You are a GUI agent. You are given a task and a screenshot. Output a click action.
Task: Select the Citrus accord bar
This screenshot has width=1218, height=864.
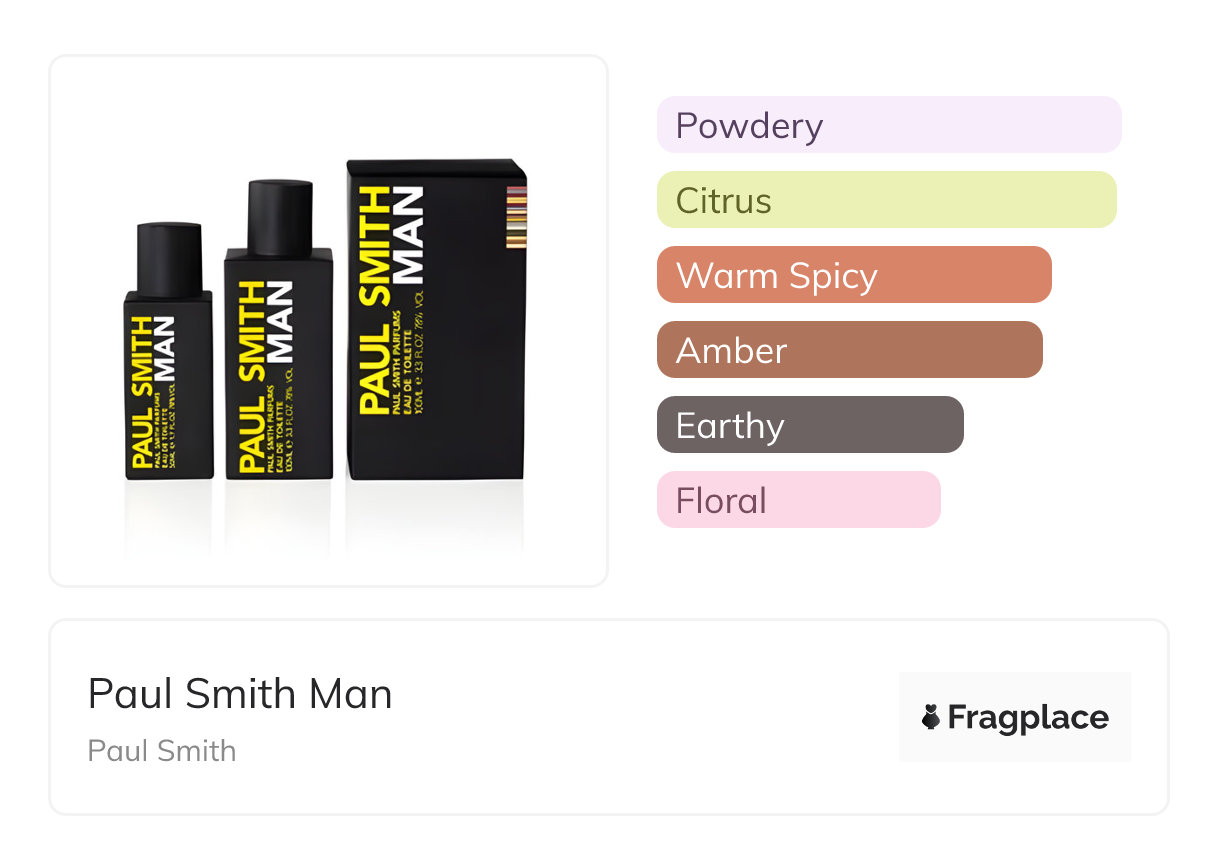pos(886,200)
